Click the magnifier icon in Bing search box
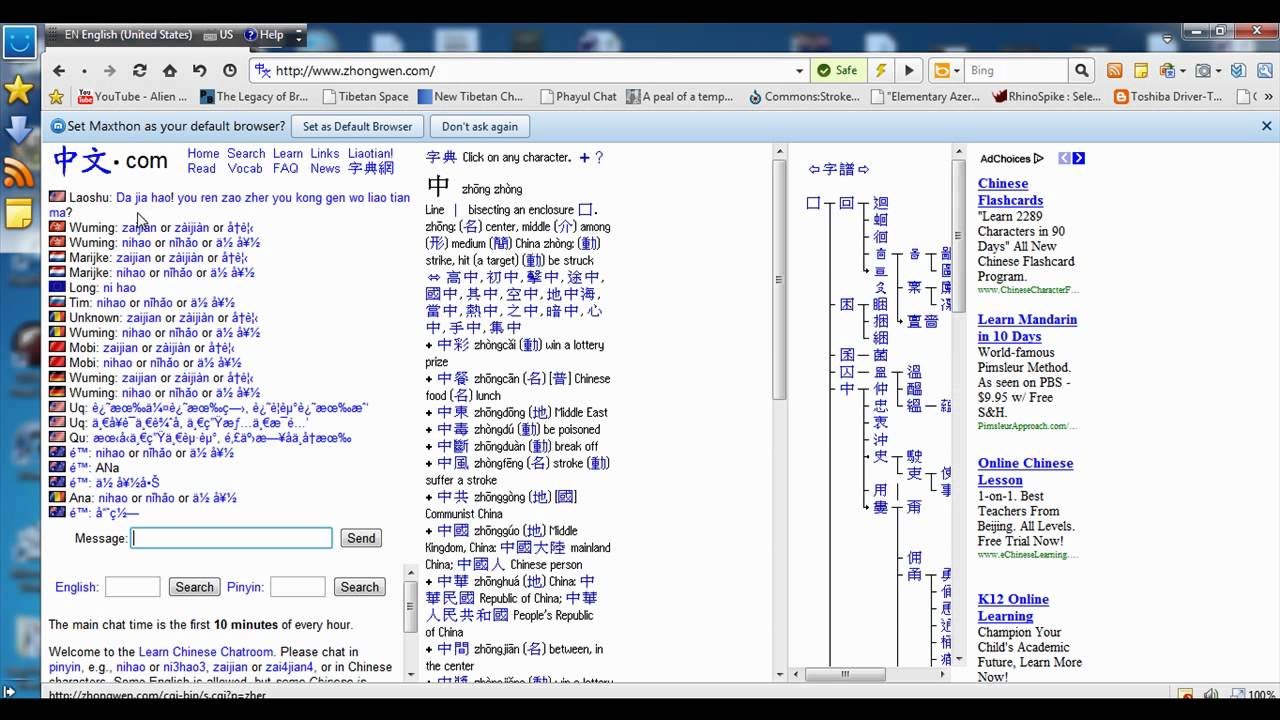This screenshot has height=720, width=1280. click(1081, 70)
